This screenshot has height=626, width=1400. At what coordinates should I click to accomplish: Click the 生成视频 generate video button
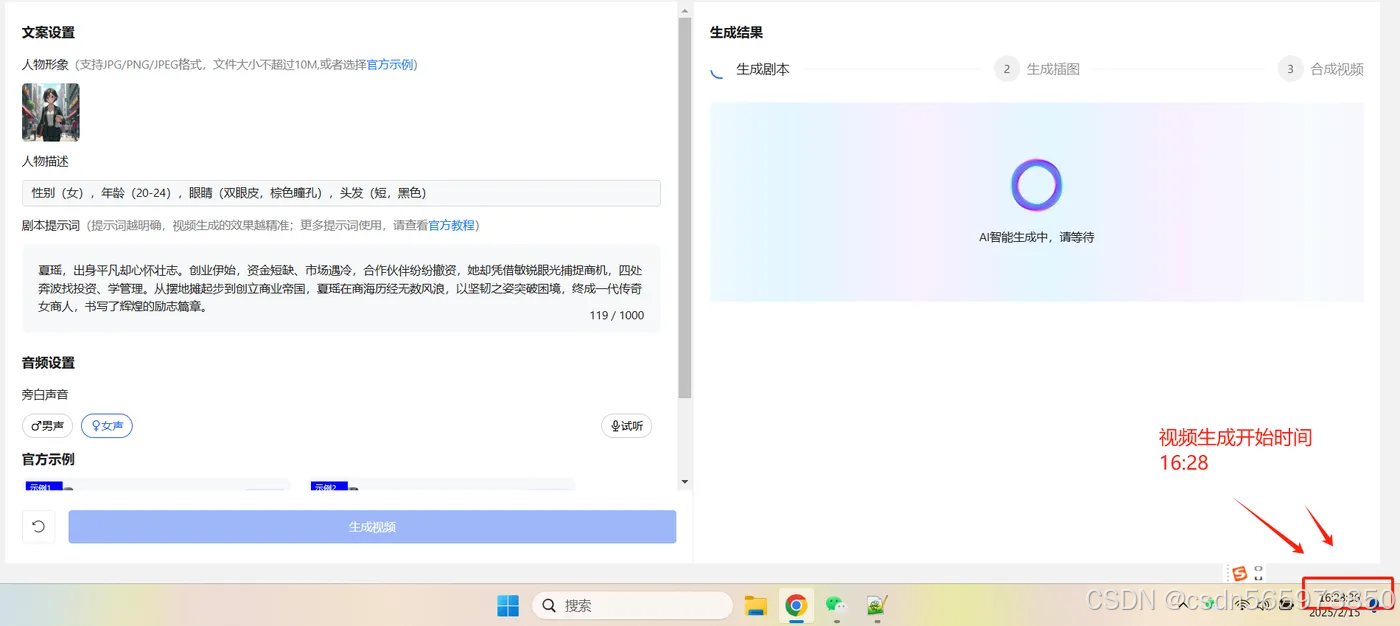click(x=372, y=526)
